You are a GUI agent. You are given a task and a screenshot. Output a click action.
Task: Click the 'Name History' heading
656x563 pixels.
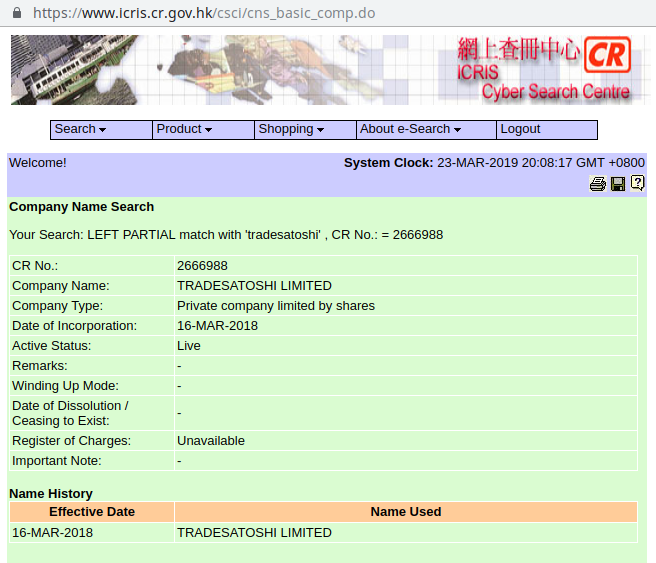tap(51, 494)
